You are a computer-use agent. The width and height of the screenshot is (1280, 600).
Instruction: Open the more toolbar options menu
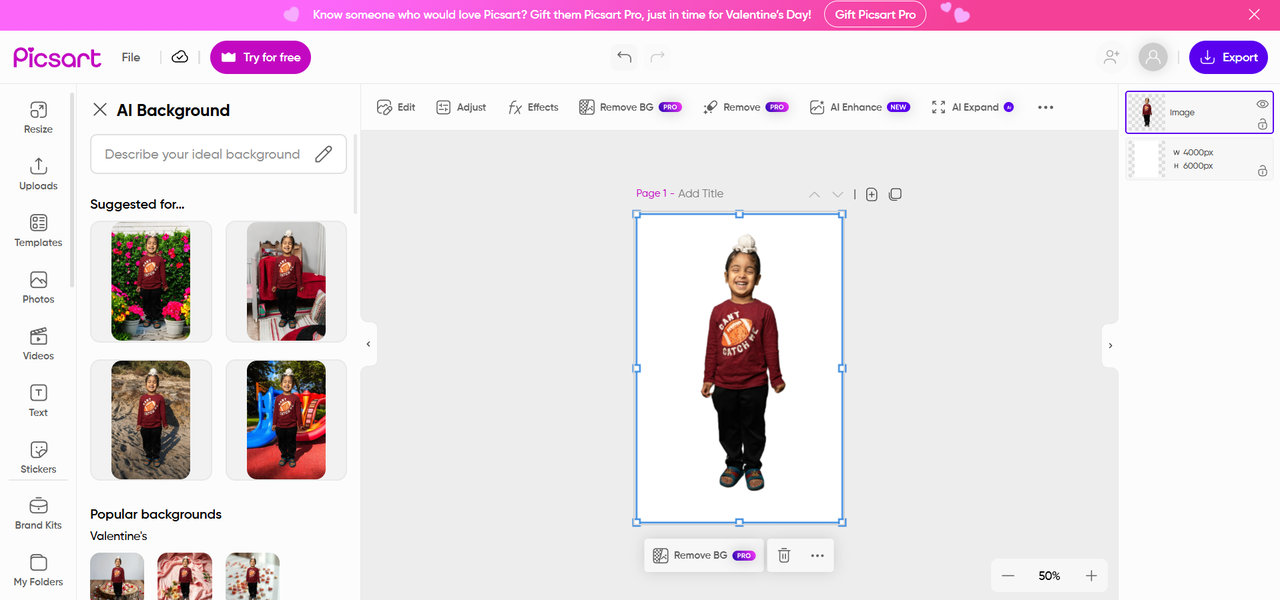click(1045, 107)
